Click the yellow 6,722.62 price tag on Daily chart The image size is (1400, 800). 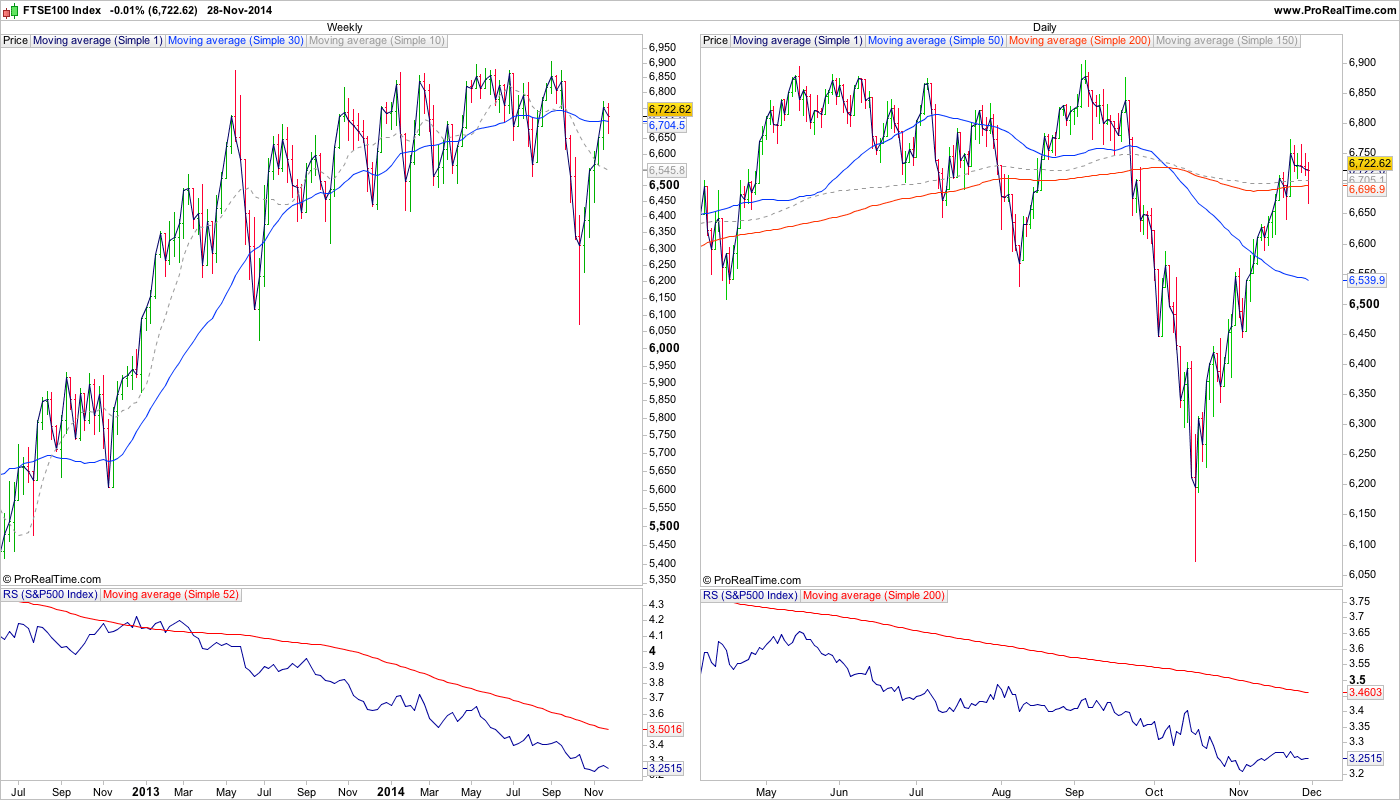click(1370, 163)
